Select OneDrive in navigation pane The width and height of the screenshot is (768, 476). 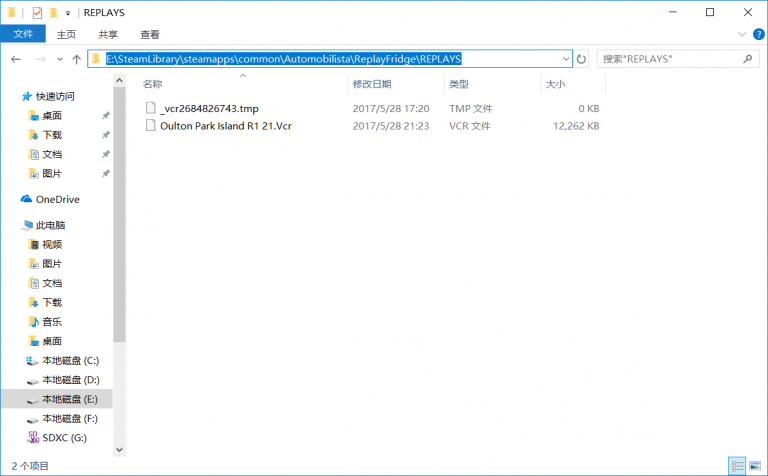pos(57,199)
